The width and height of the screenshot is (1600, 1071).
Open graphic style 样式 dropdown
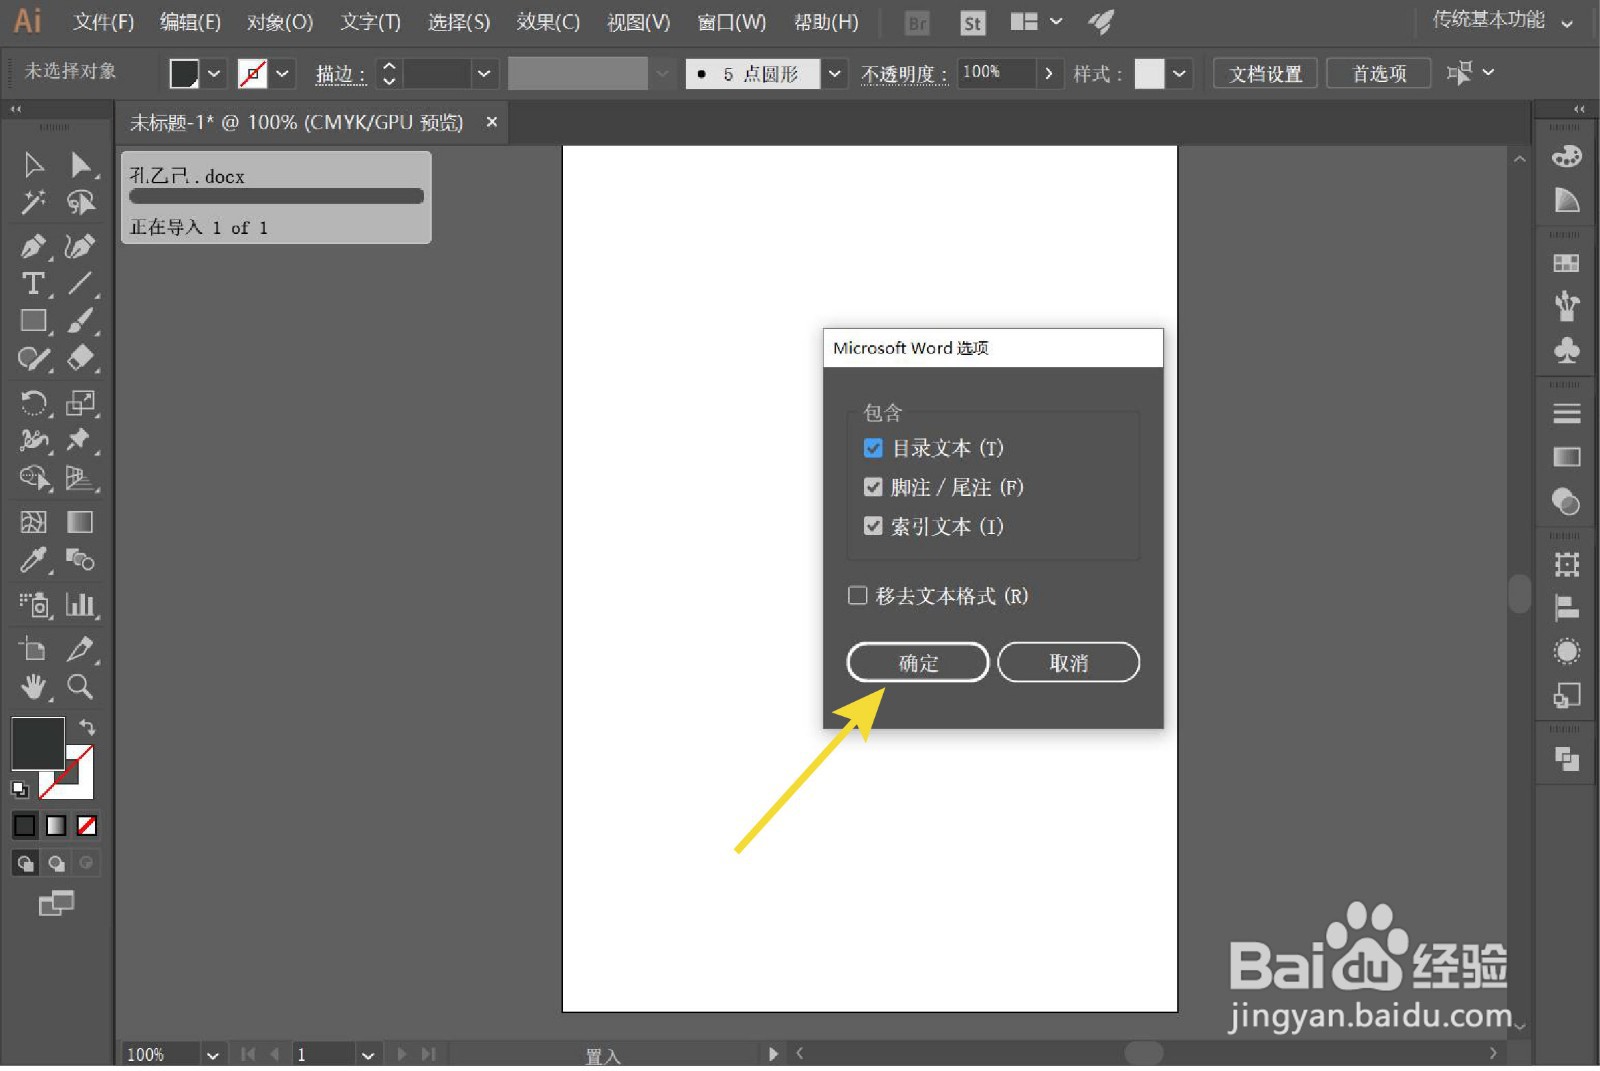coord(1180,73)
